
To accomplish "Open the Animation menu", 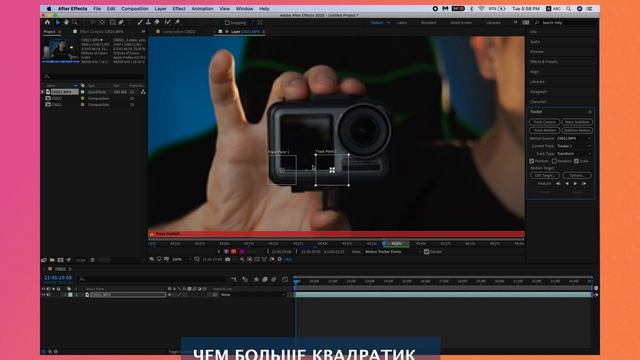I will (202, 9).
